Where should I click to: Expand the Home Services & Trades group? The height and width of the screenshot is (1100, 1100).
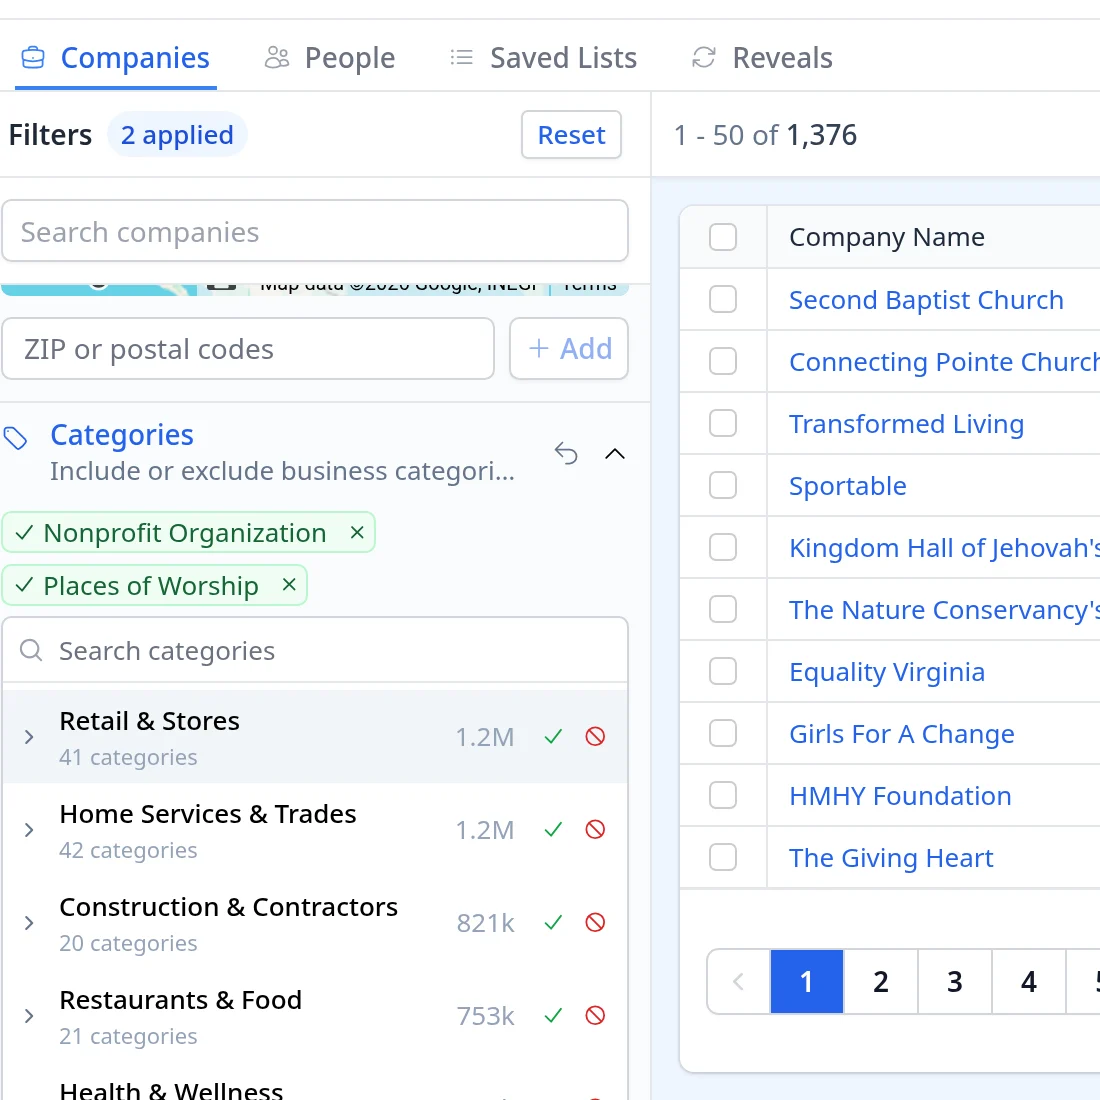(x=29, y=831)
